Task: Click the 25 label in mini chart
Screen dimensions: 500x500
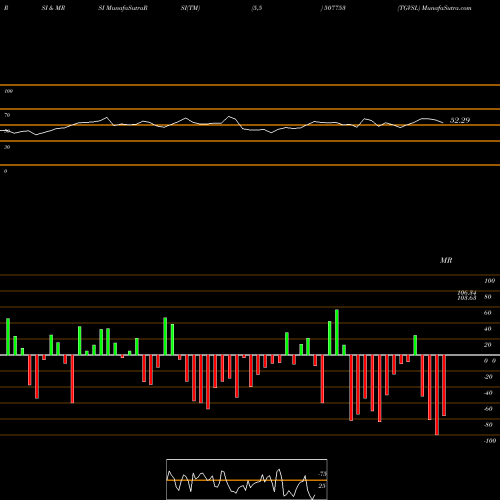Action: [322, 486]
